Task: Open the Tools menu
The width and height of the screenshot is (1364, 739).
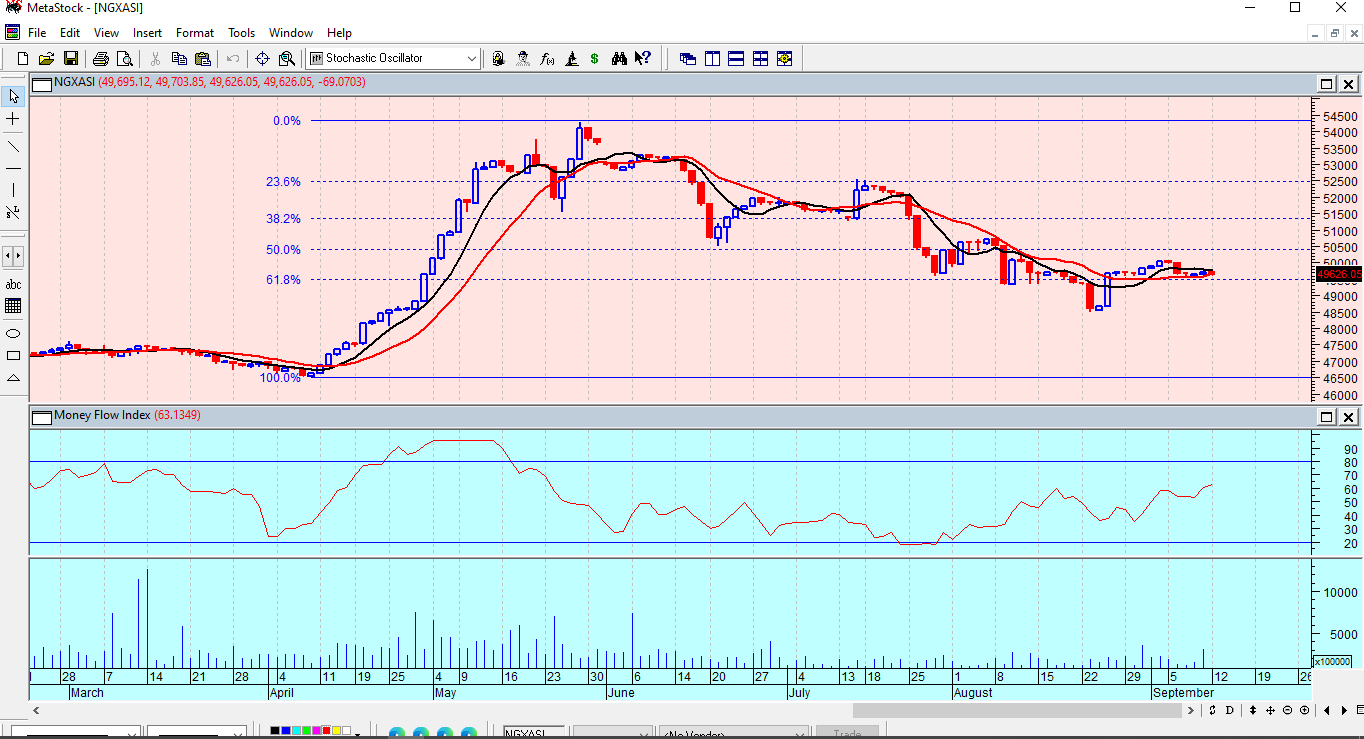Action: pyautogui.click(x=241, y=33)
